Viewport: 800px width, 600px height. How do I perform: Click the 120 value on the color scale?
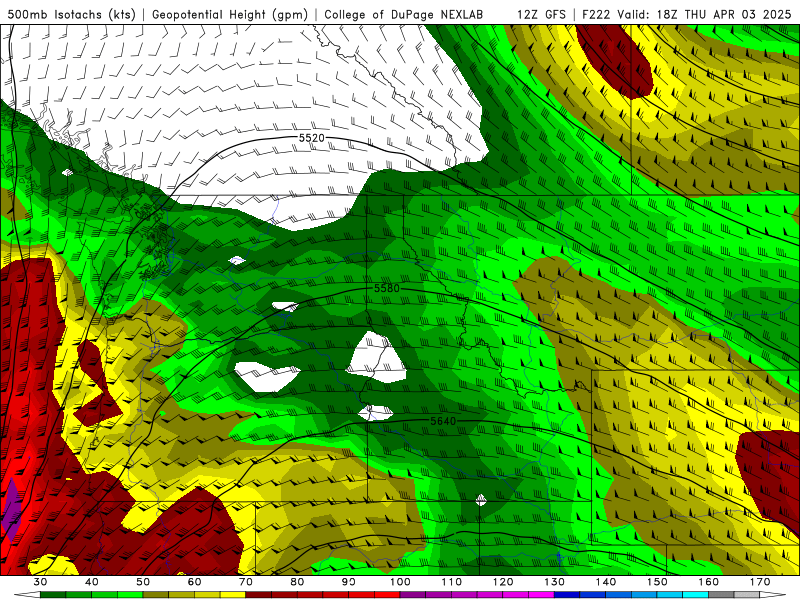tap(503, 582)
